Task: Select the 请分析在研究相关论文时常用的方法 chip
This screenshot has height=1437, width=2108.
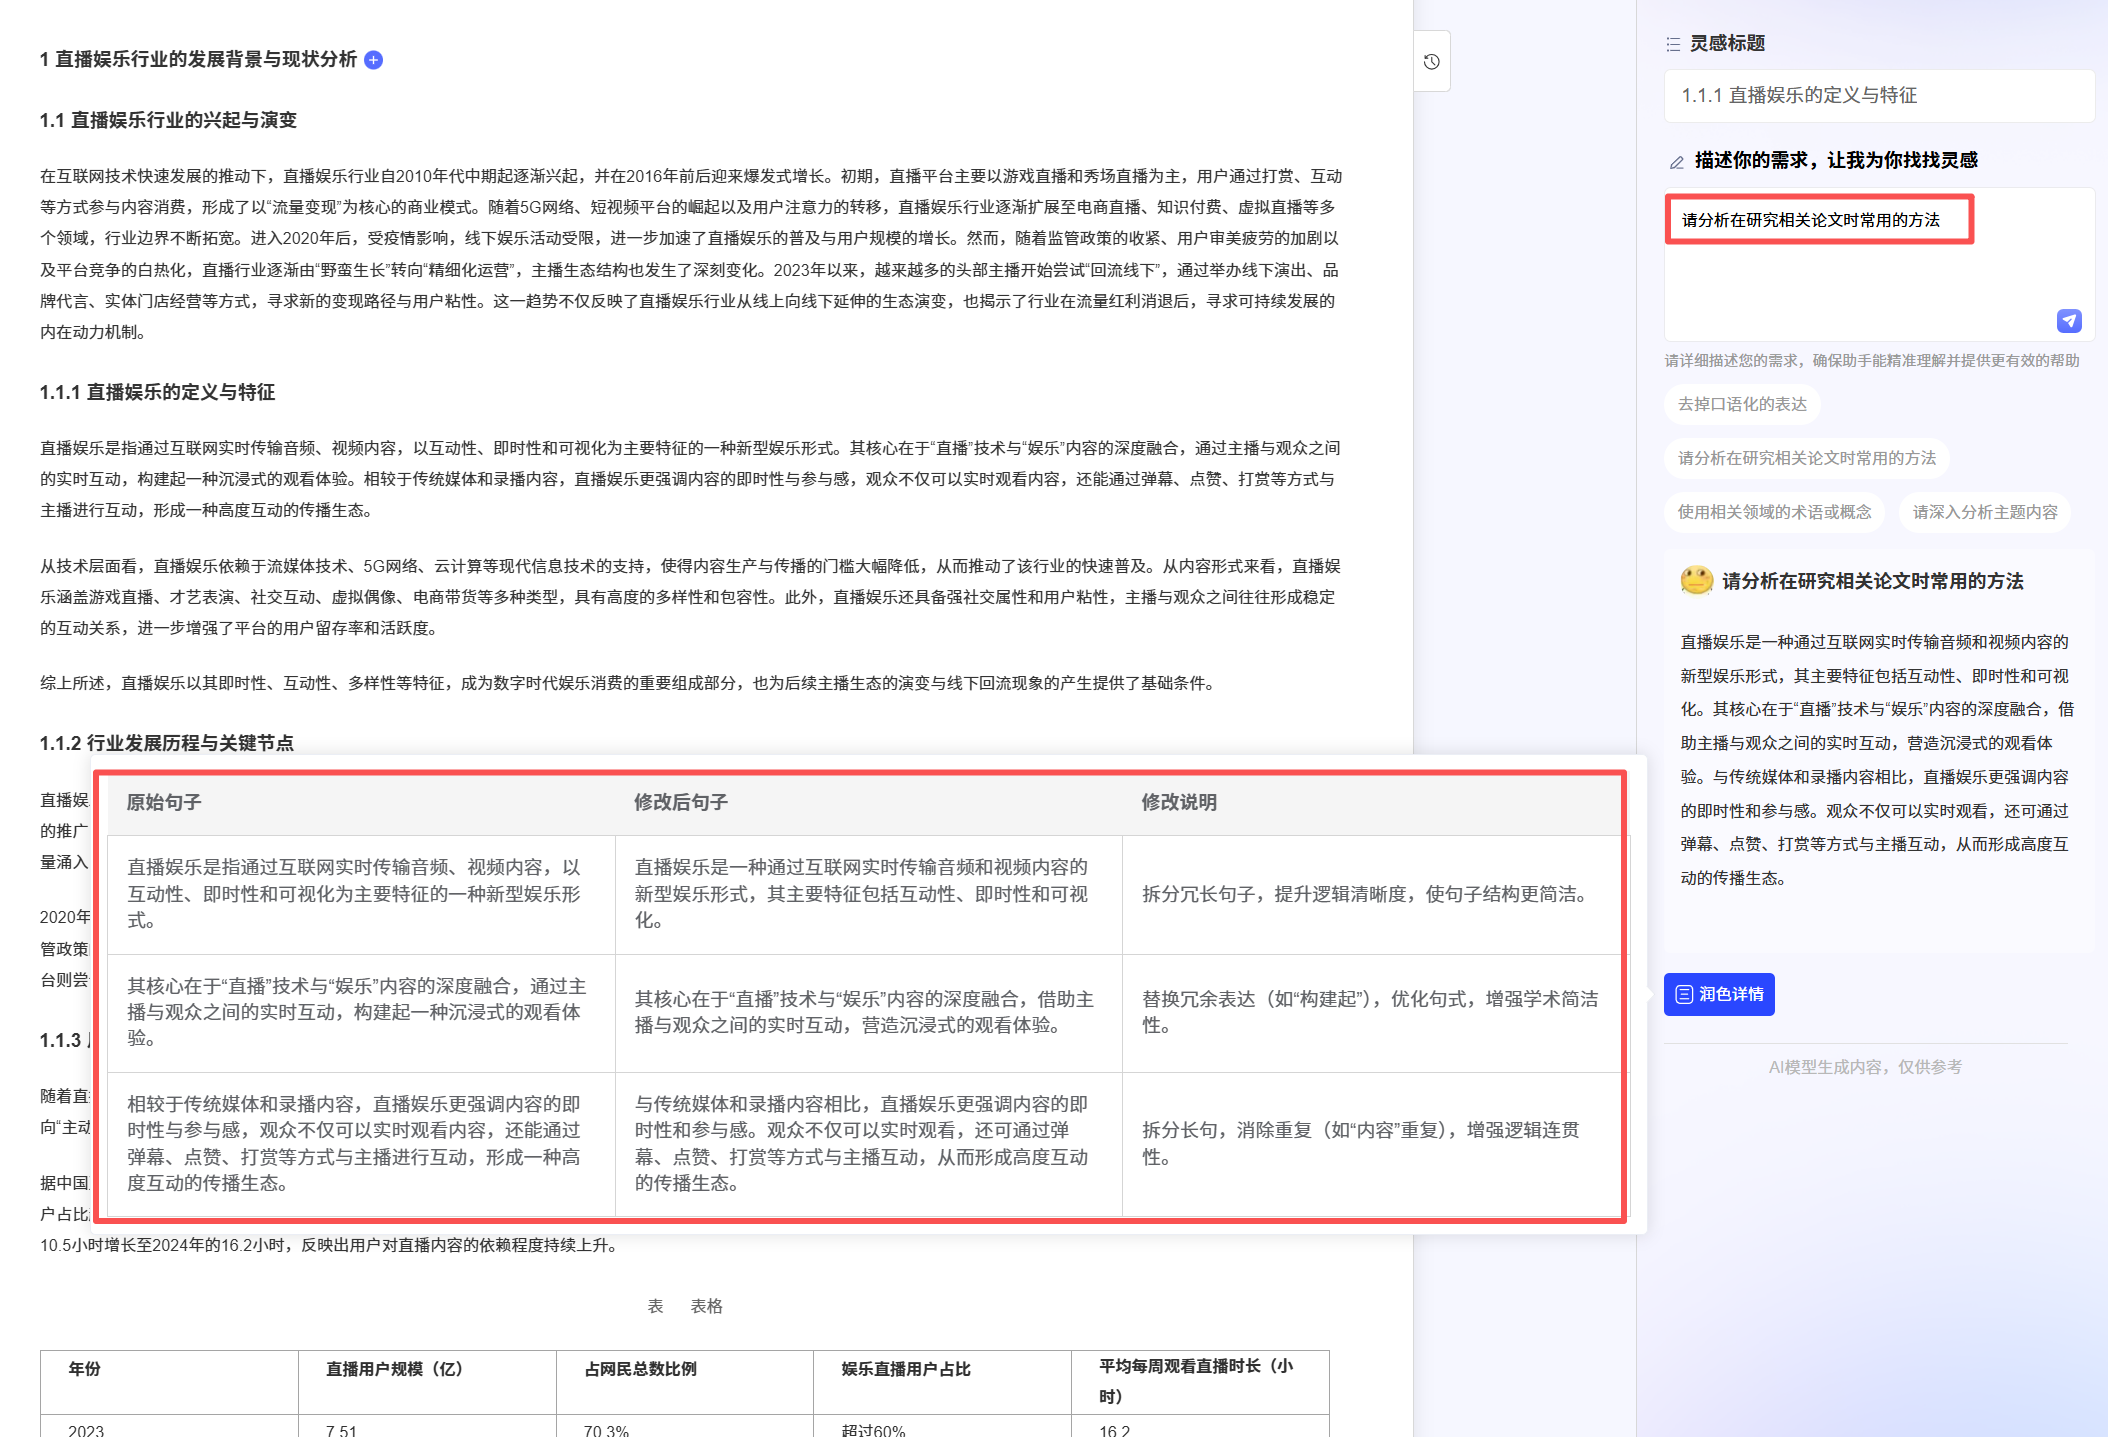Action: click(1806, 458)
